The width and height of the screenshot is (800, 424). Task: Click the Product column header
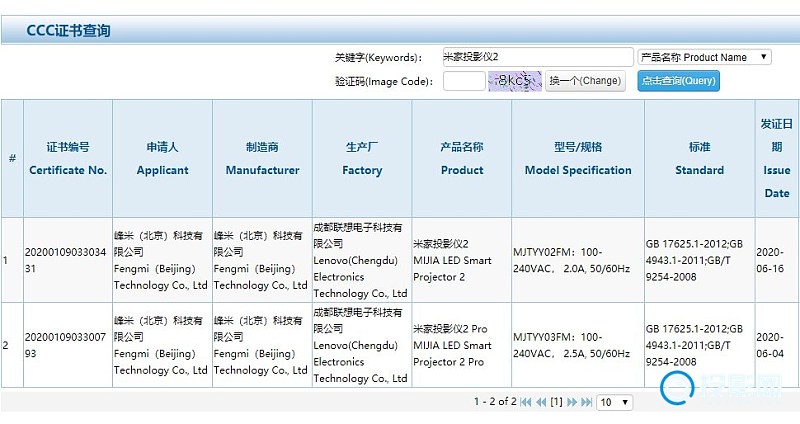tap(462, 159)
